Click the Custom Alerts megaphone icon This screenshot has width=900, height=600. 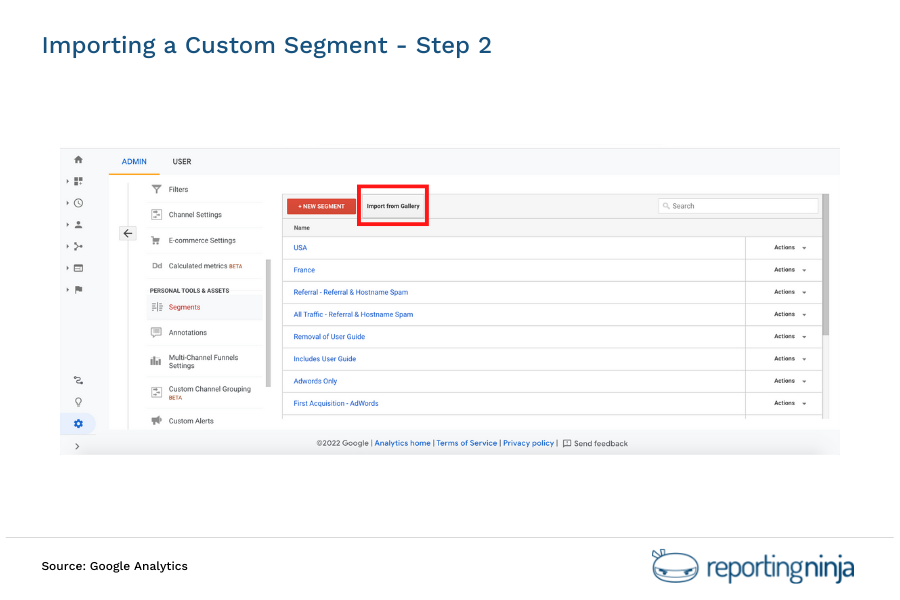[x=156, y=420]
